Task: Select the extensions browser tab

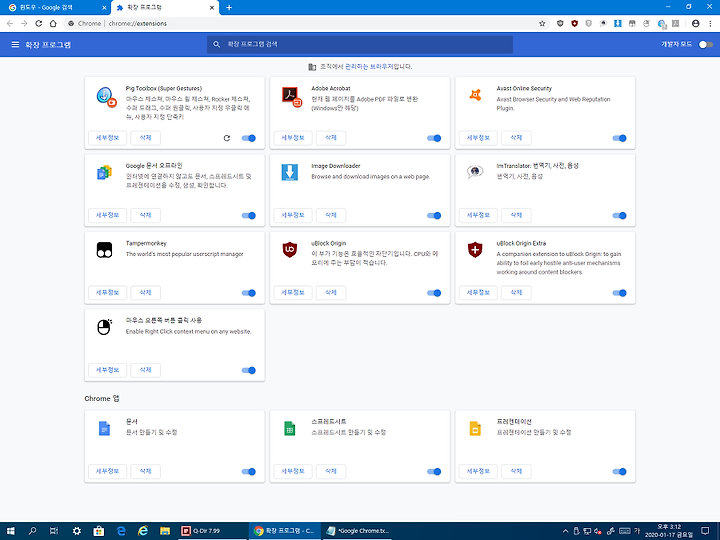Action: (x=164, y=8)
